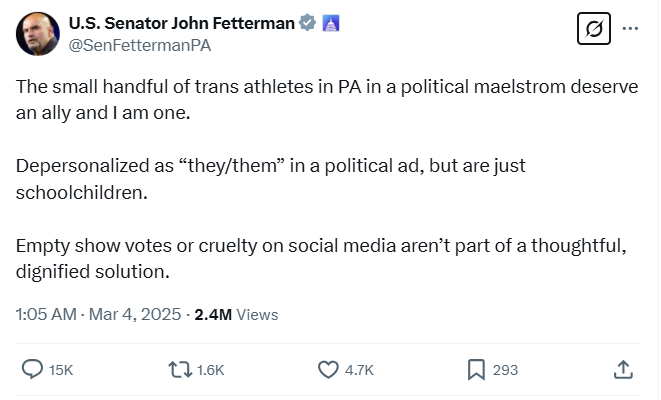Viewport: 661px width, 400px height.
Task: Click the Grok explain-post icon
Action: (594, 29)
